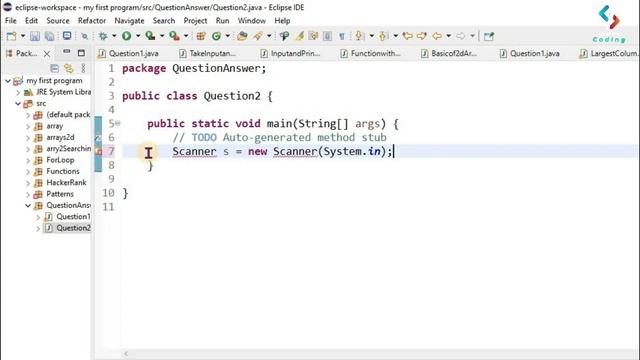This screenshot has width=640, height=360.
Task: Click the Skip All Breakpoints icon
Action: [84, 36]
